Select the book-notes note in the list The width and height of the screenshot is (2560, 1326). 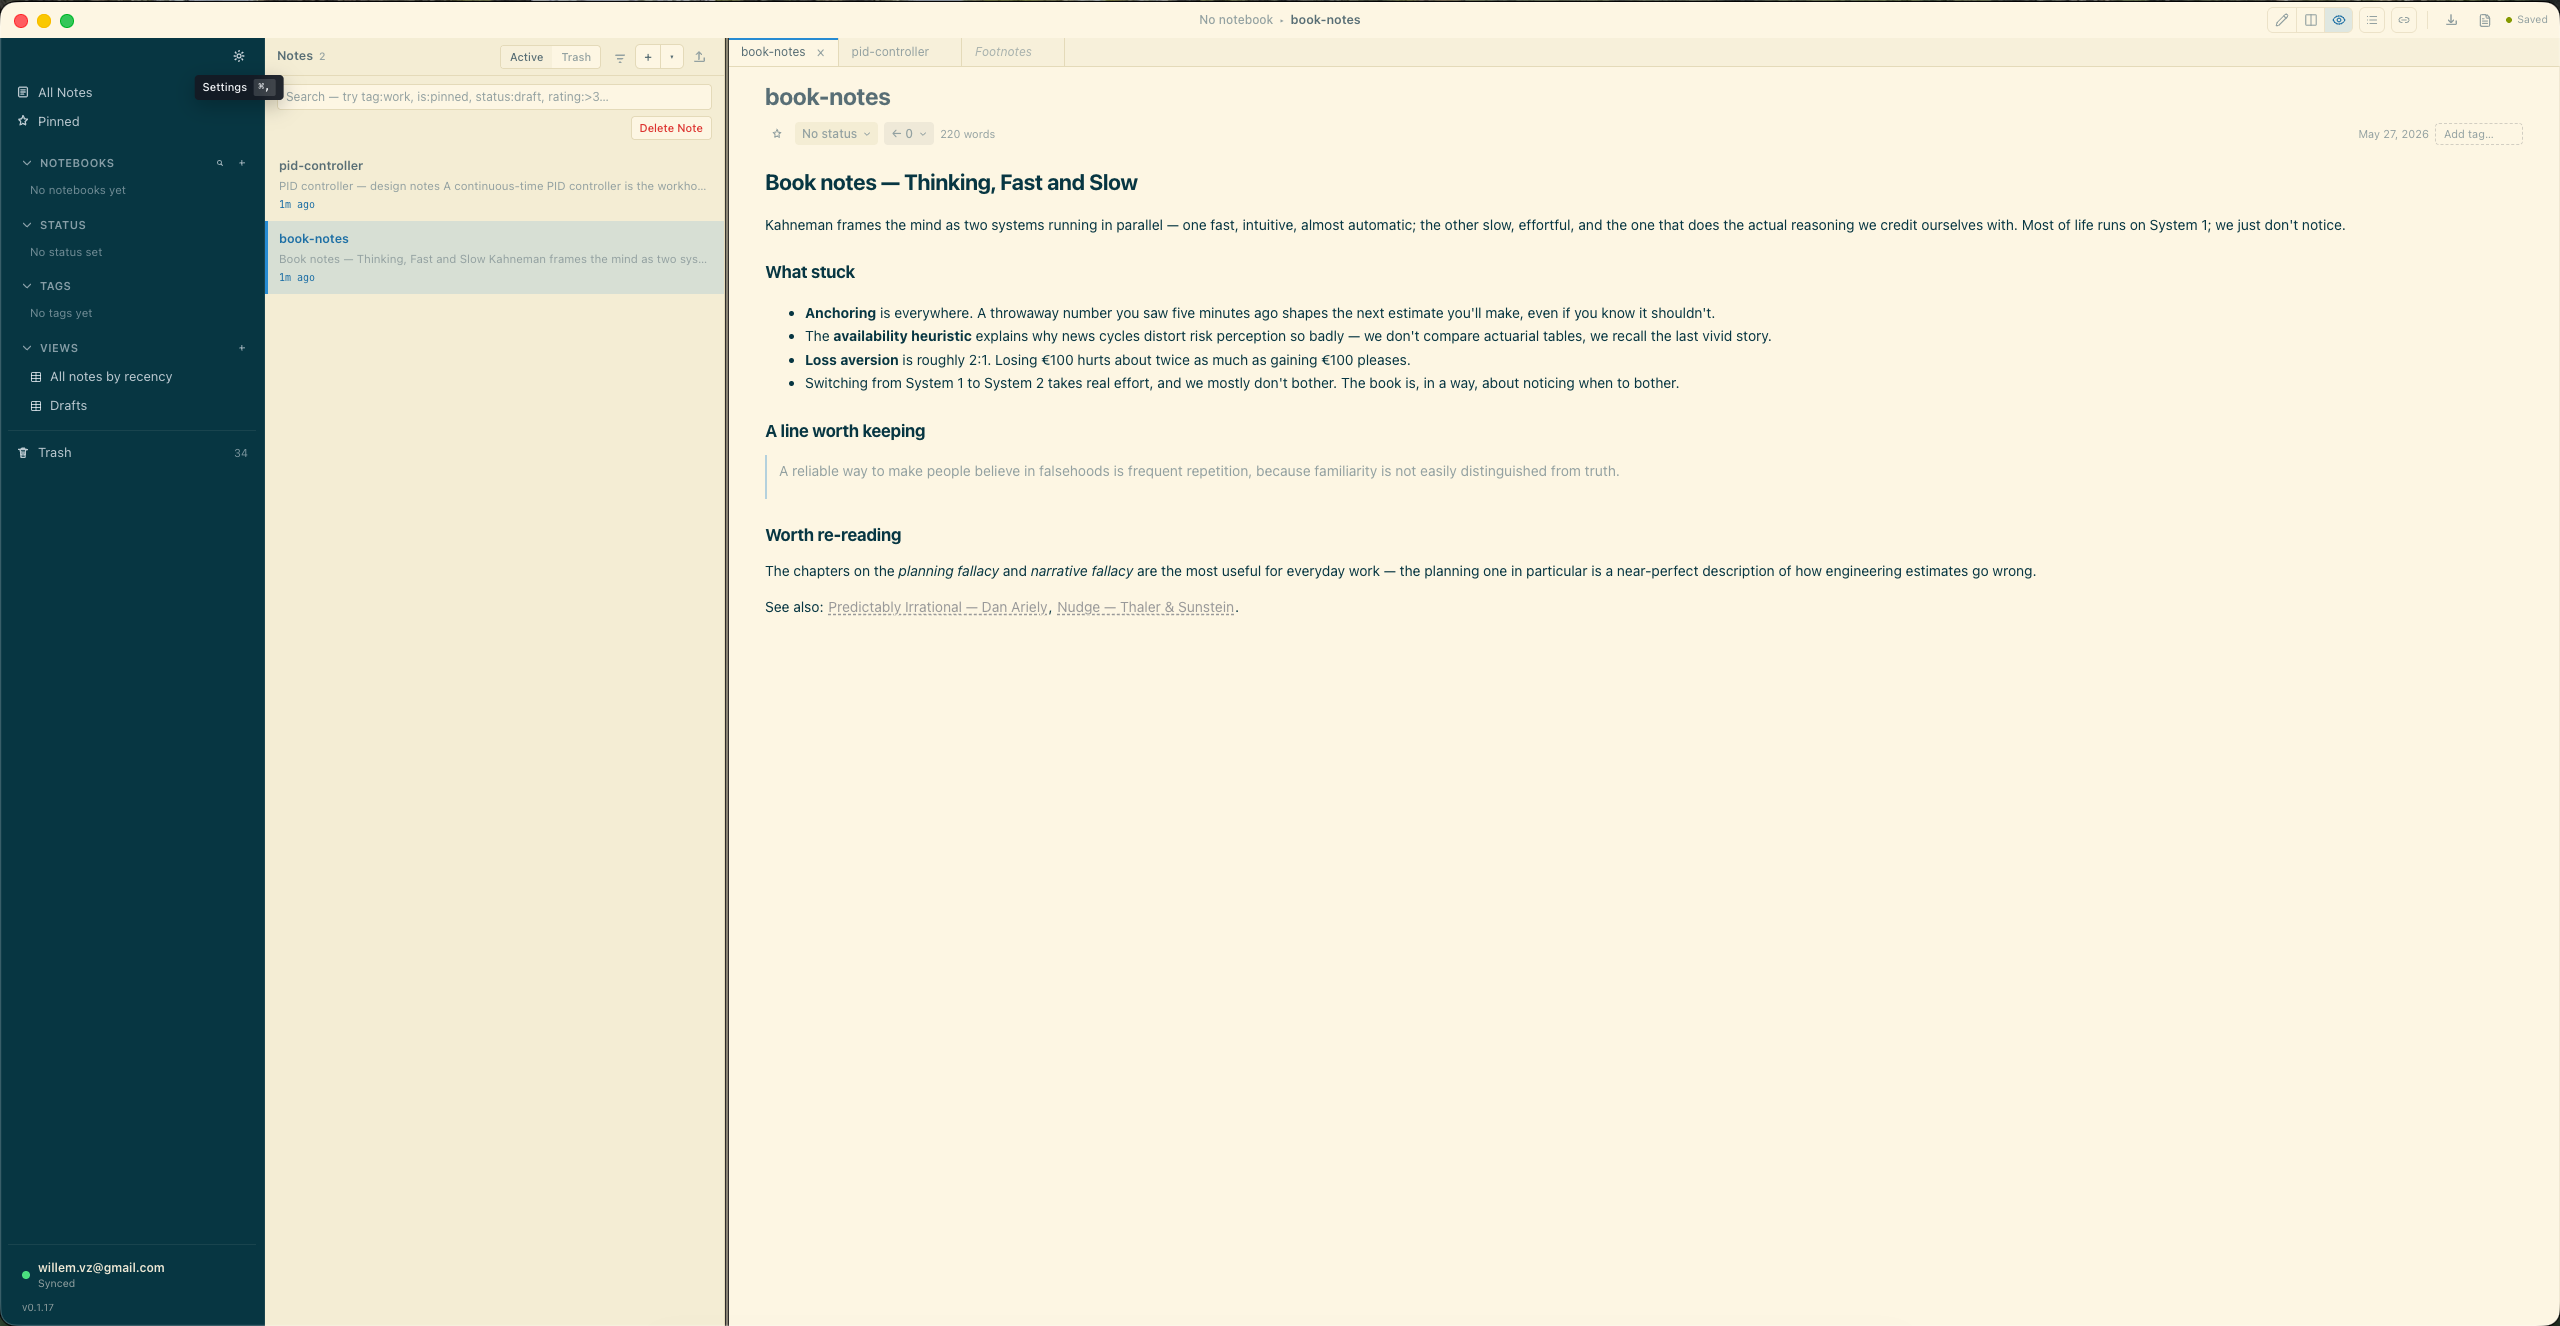point(495,258)
